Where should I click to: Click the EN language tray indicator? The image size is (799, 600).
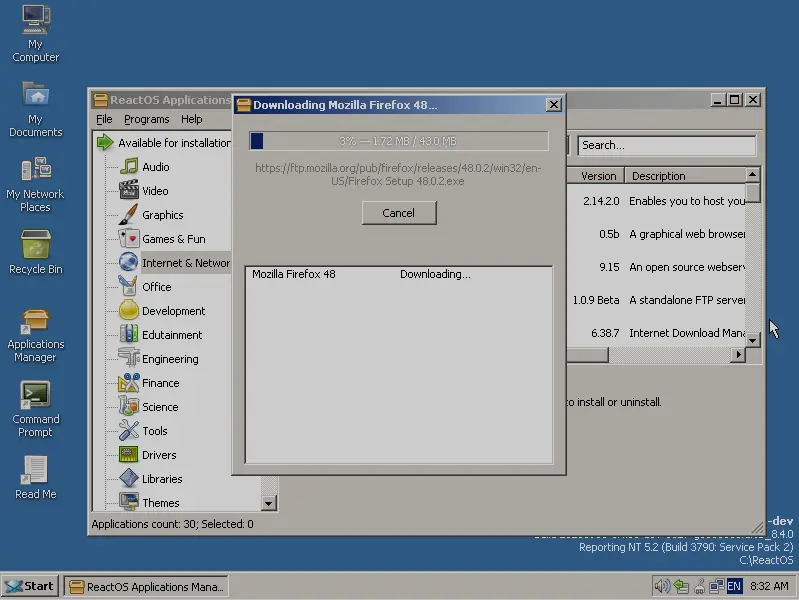pos(734,586)
